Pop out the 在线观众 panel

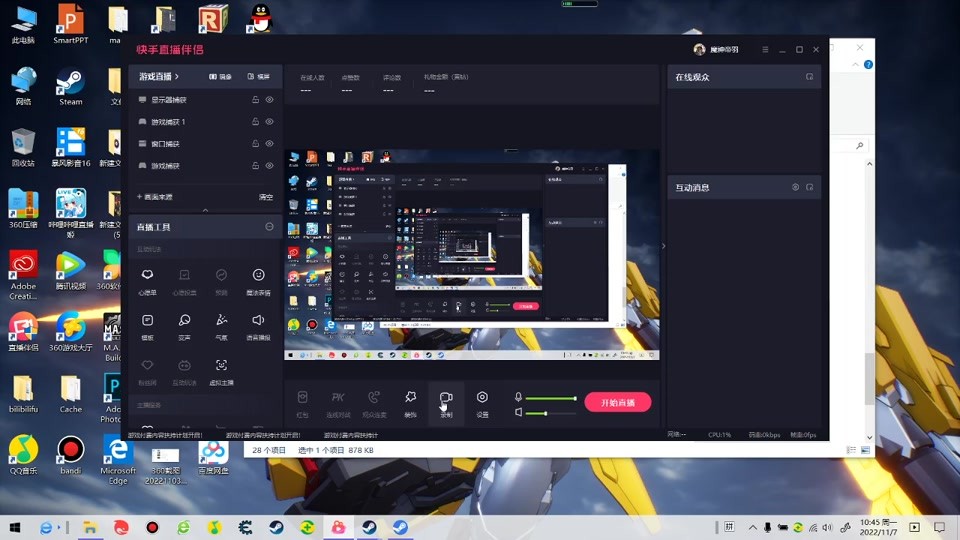coord(809,77)
